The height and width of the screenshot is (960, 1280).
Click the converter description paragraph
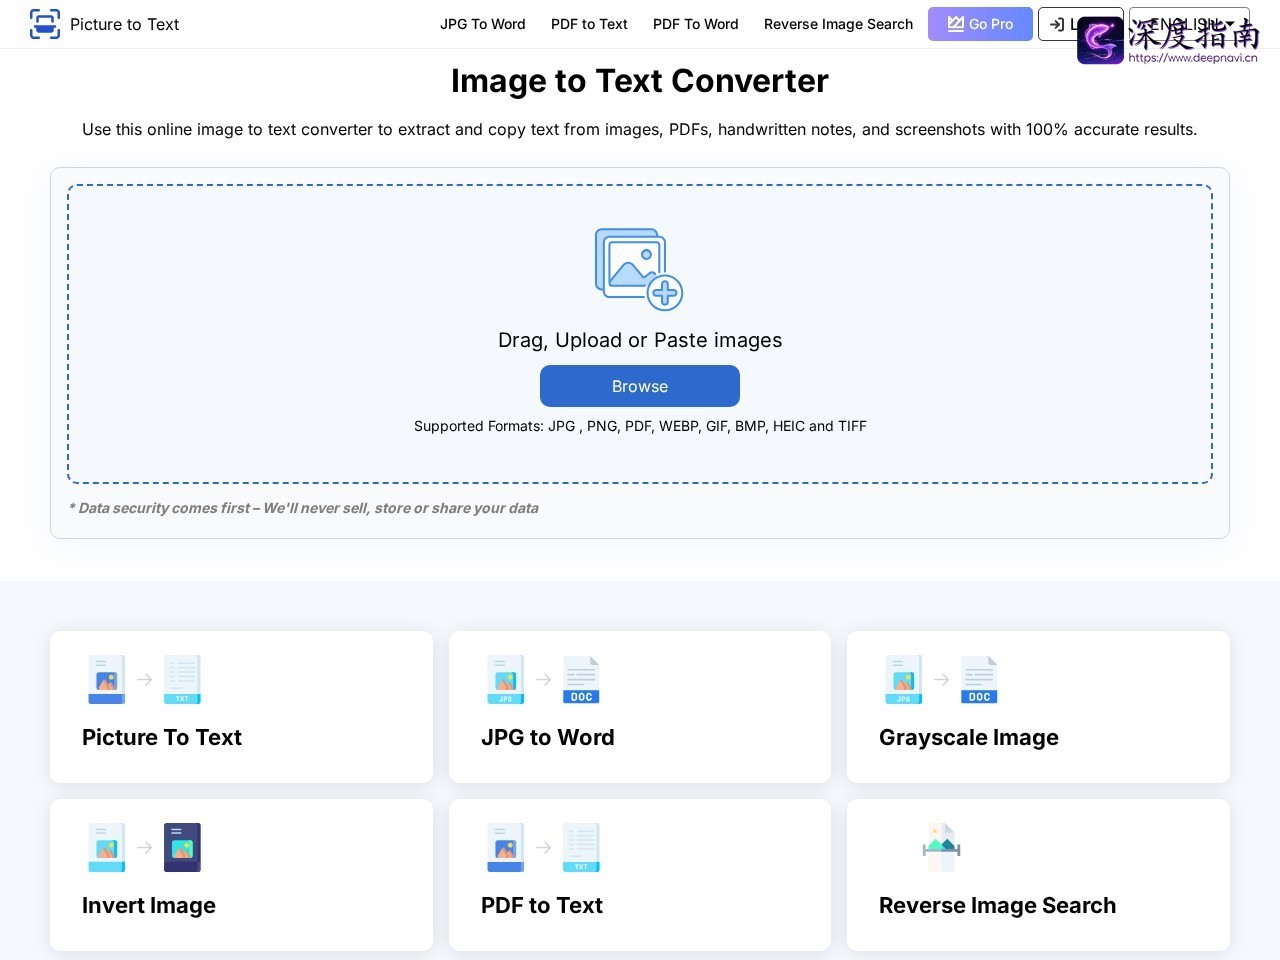click(640, 129)
